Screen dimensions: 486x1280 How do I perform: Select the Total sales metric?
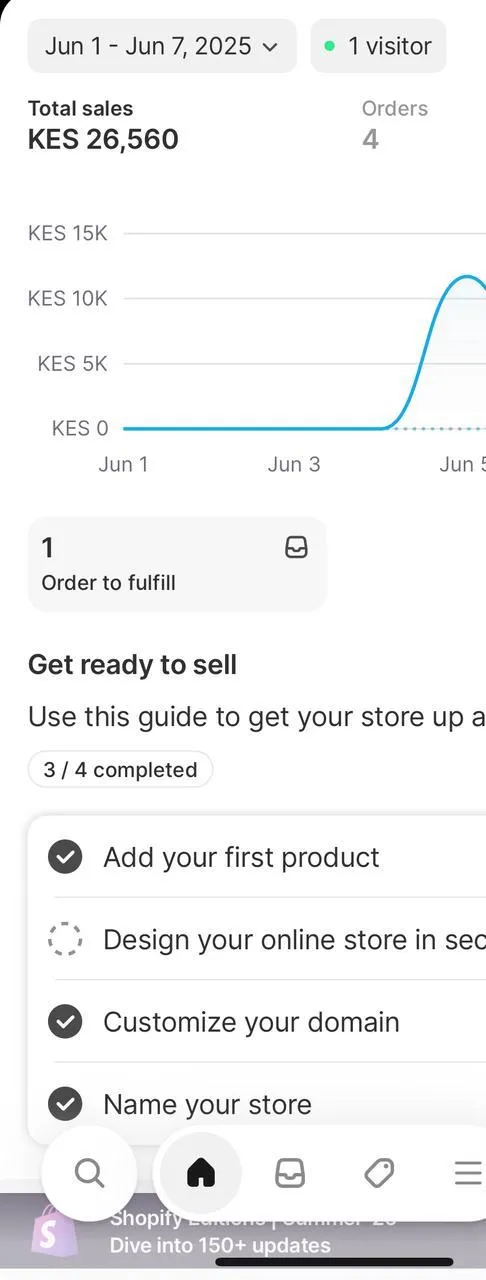pyautogui.click(x=103, y=124)
